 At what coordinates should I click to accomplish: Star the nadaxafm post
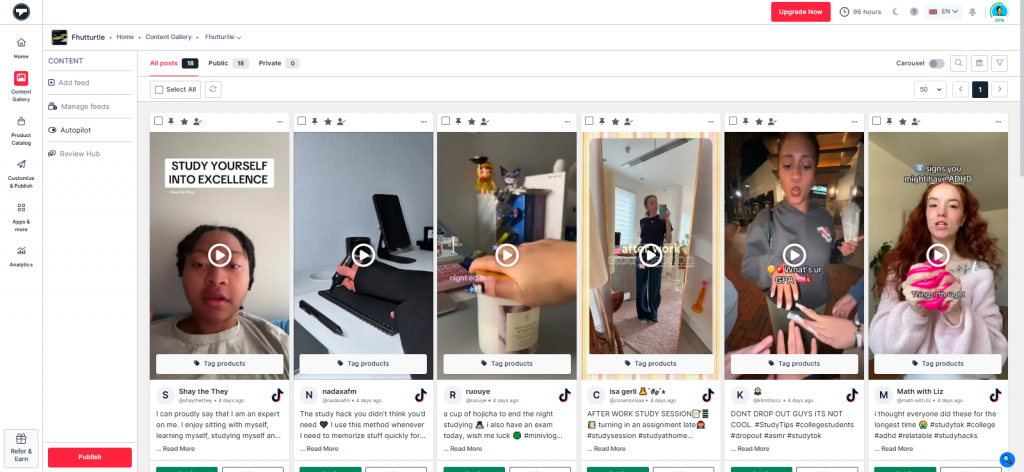point(327,121)
